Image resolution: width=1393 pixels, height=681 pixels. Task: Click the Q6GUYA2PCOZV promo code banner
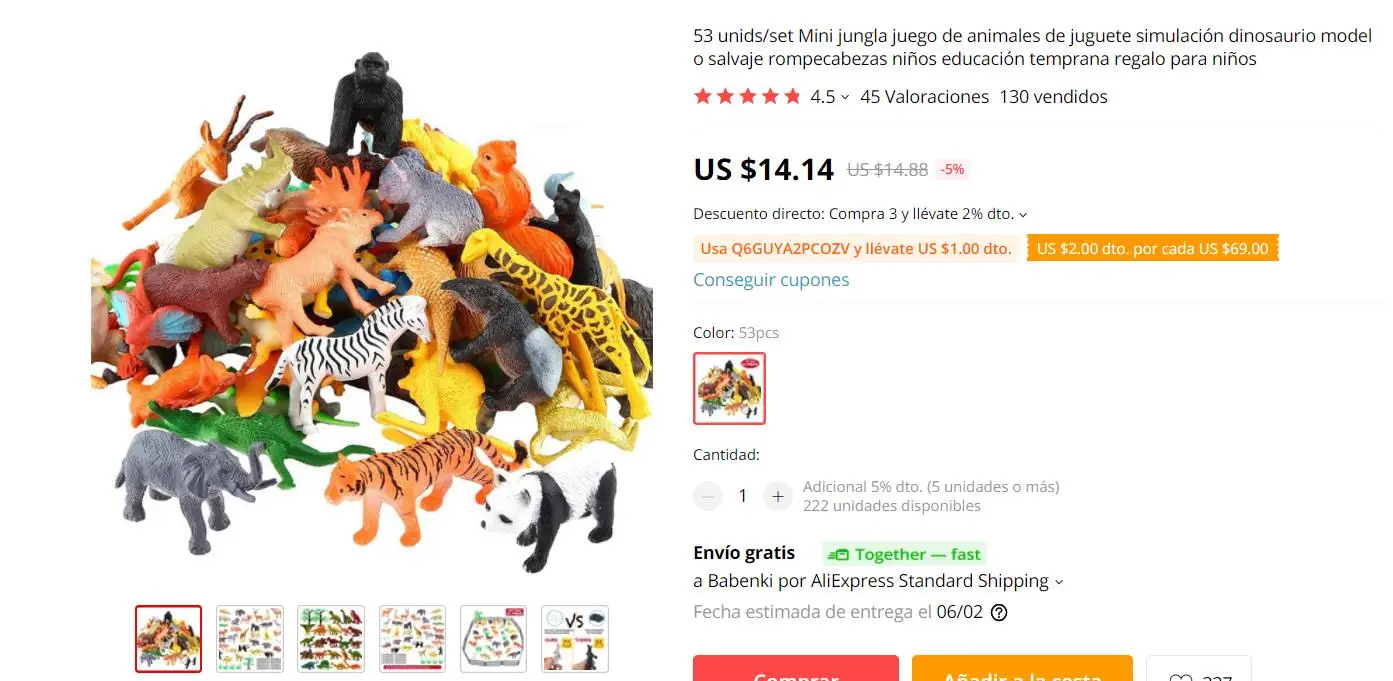pyautogui.click(x=856, y=249)
